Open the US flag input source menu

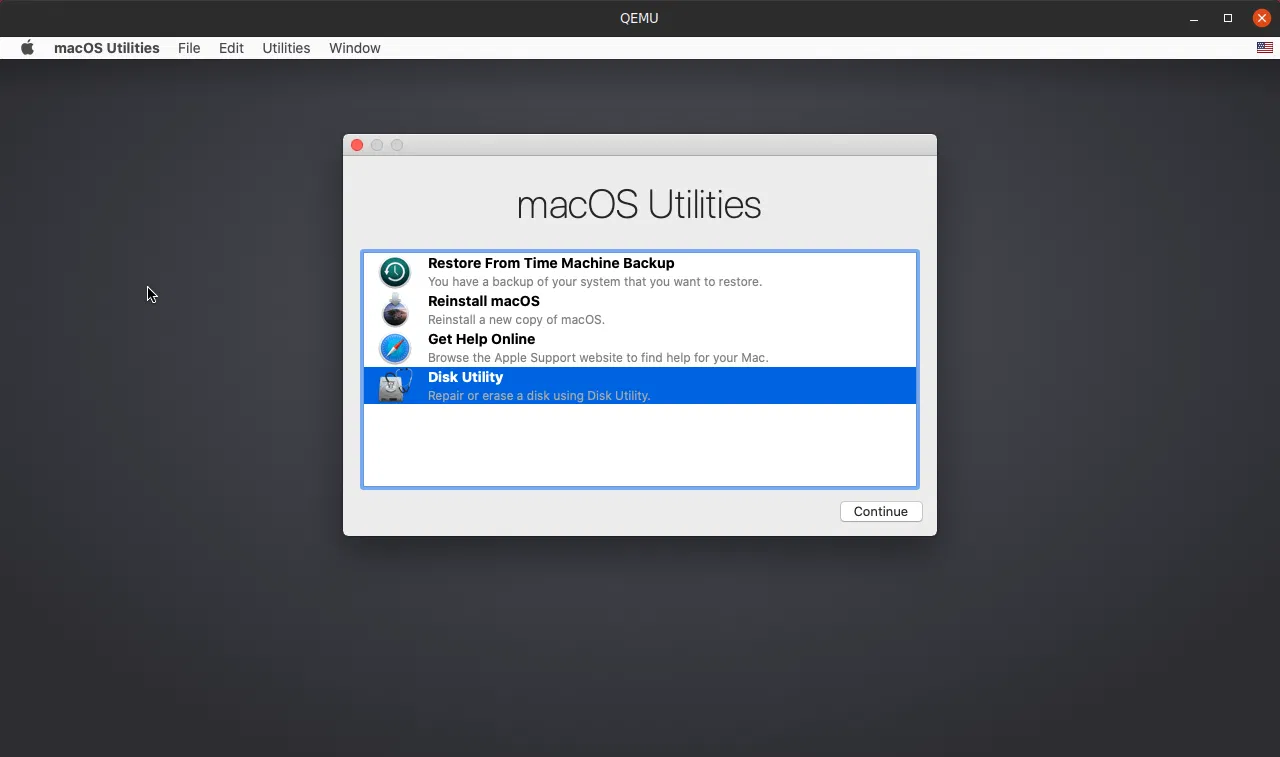pos(1265,48)
